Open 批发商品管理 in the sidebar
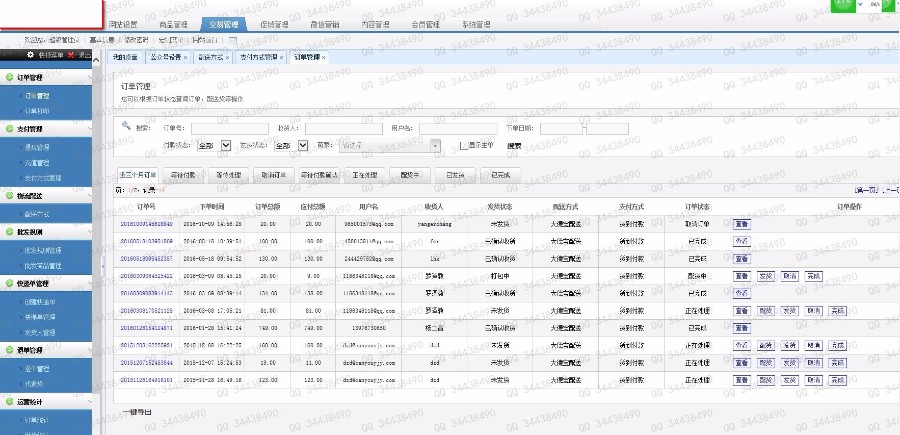 pos(42,266)
